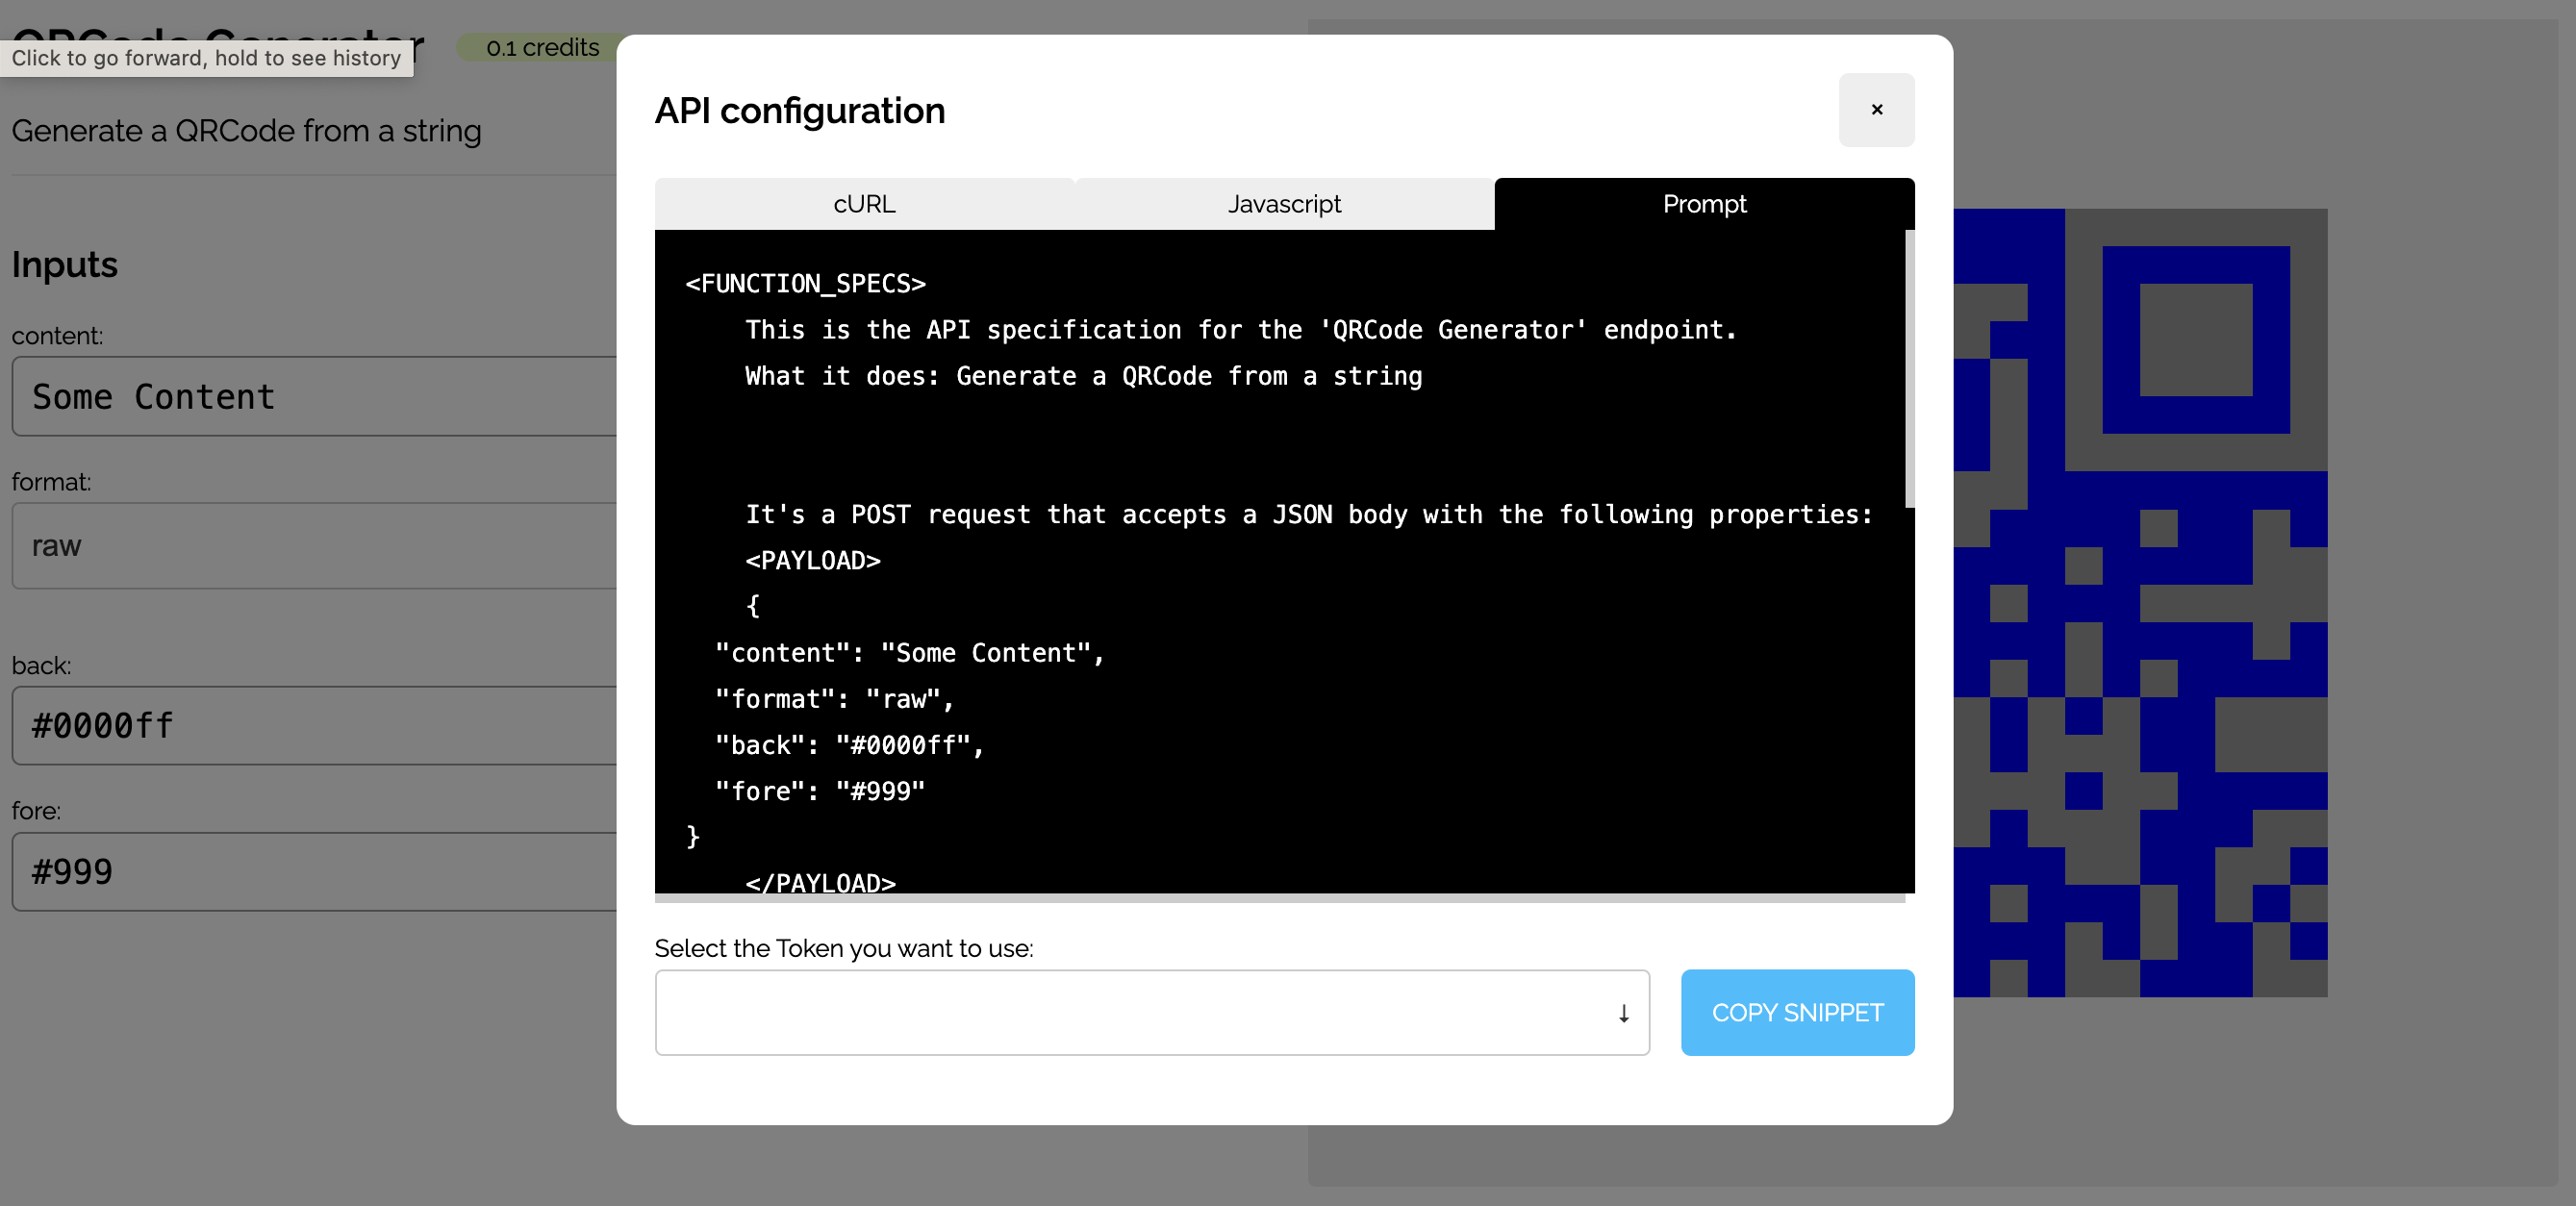Click the FUNCTION_SPECS line in the snippet
2576x1206 pixels.
[806, 284]
